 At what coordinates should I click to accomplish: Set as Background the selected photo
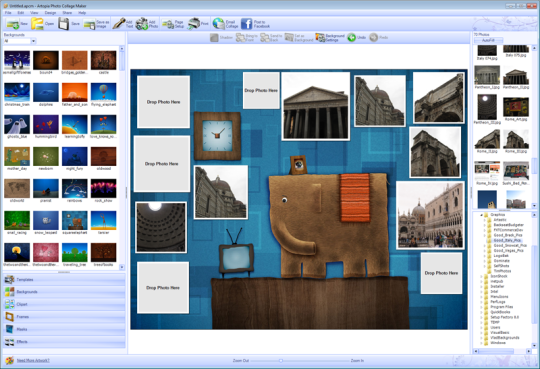click(299, 38)
